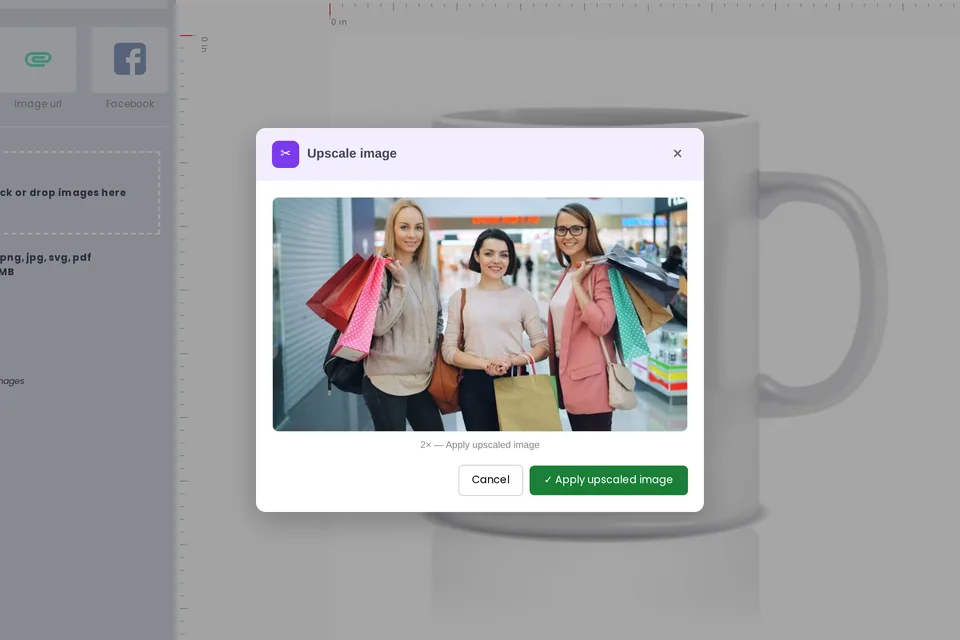
Task: Click the purple scissors icon in the dialog header
Action: pyautogui.click(x=285, y=154)
